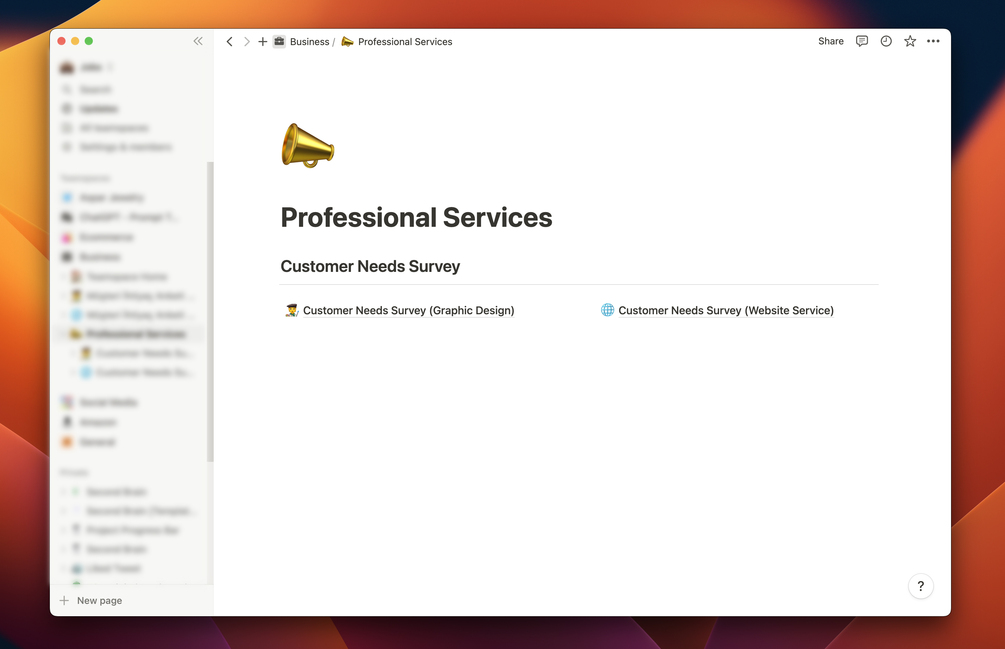Open the workspace switcher at sidebar top
1005x649 pixels.
(x=85, y=67)
